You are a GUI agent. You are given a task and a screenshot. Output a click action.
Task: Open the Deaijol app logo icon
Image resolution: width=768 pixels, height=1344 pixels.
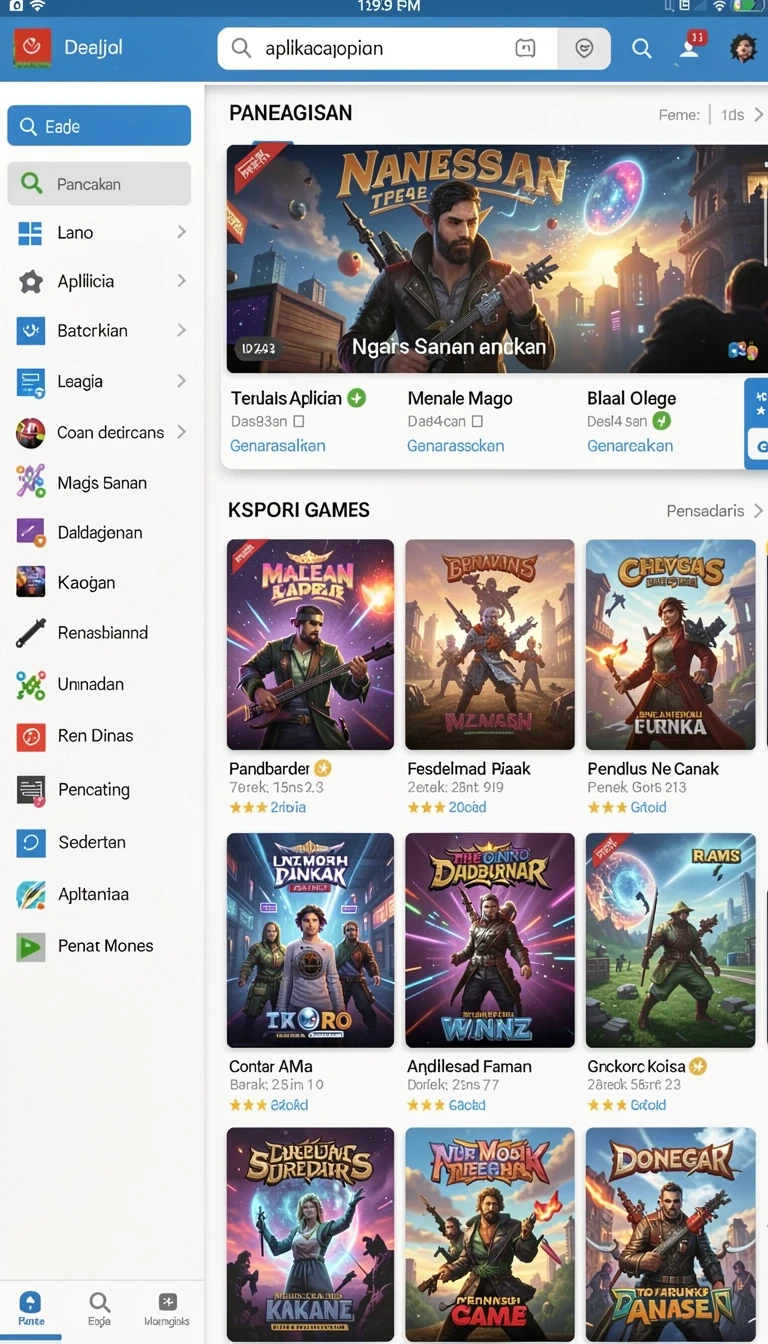coord(31,46)
